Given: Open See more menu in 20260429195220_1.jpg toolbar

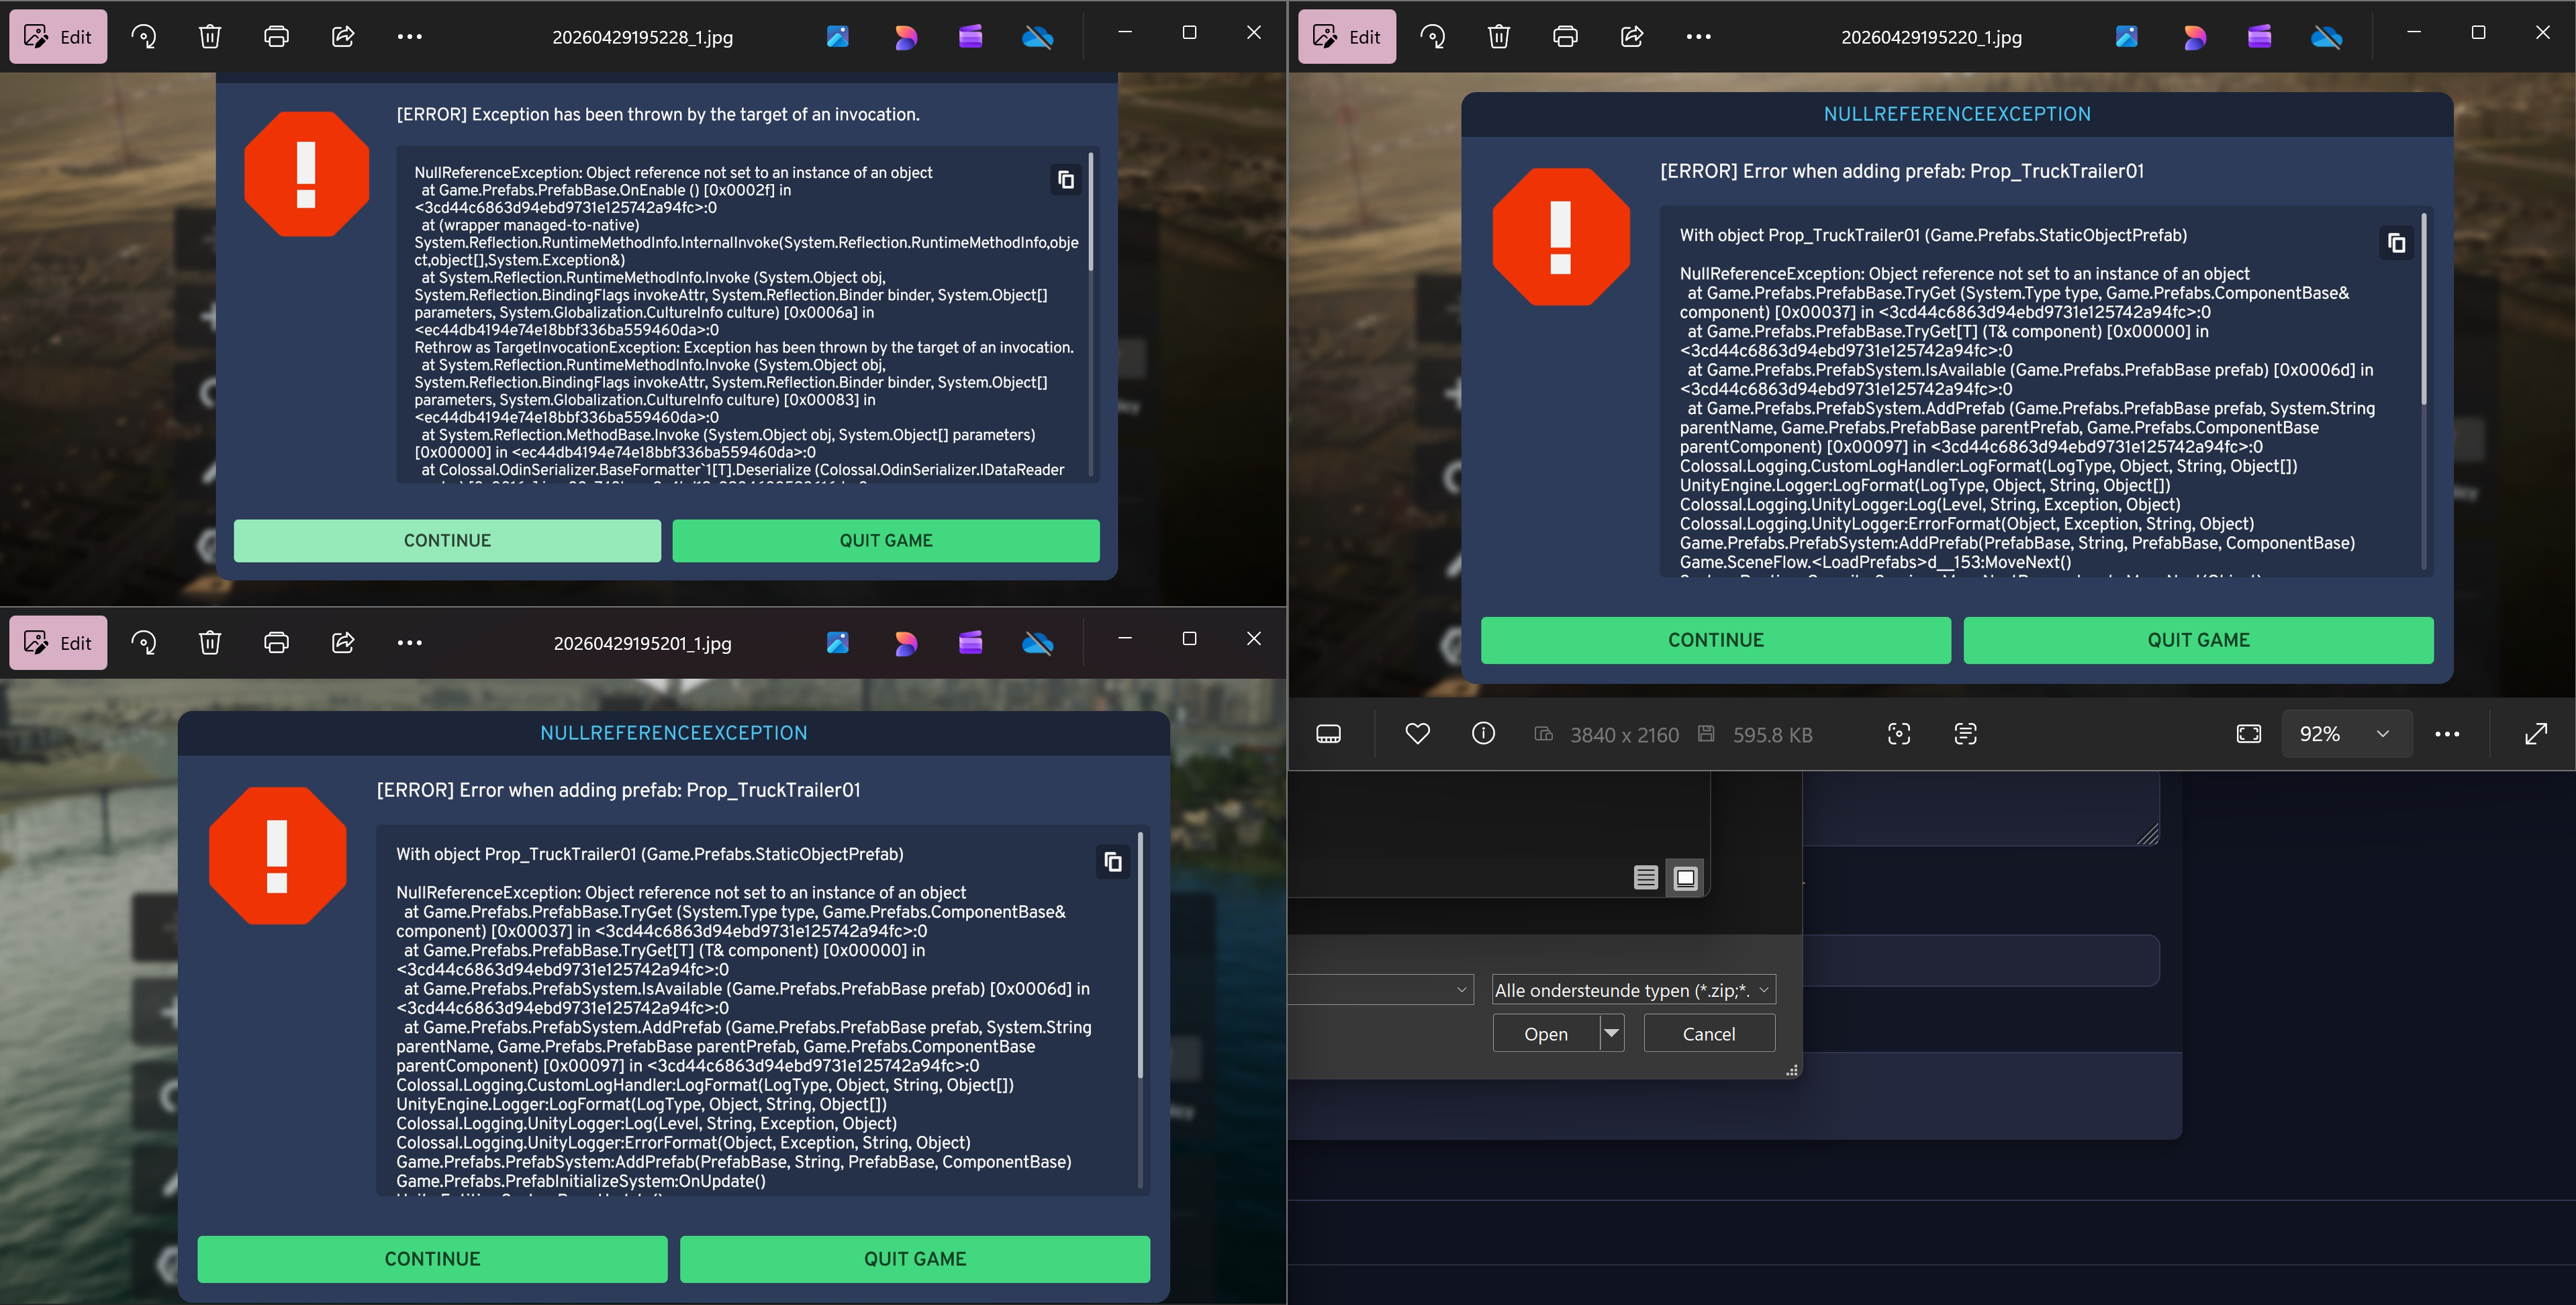Looking at the screenshot, I should [1698, 37].
